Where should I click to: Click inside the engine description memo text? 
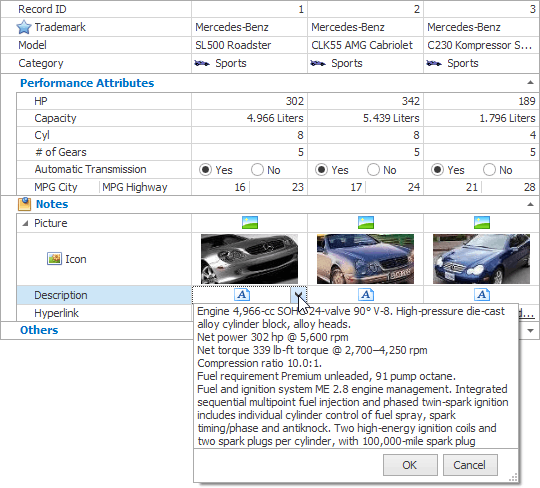coord(356,376)
